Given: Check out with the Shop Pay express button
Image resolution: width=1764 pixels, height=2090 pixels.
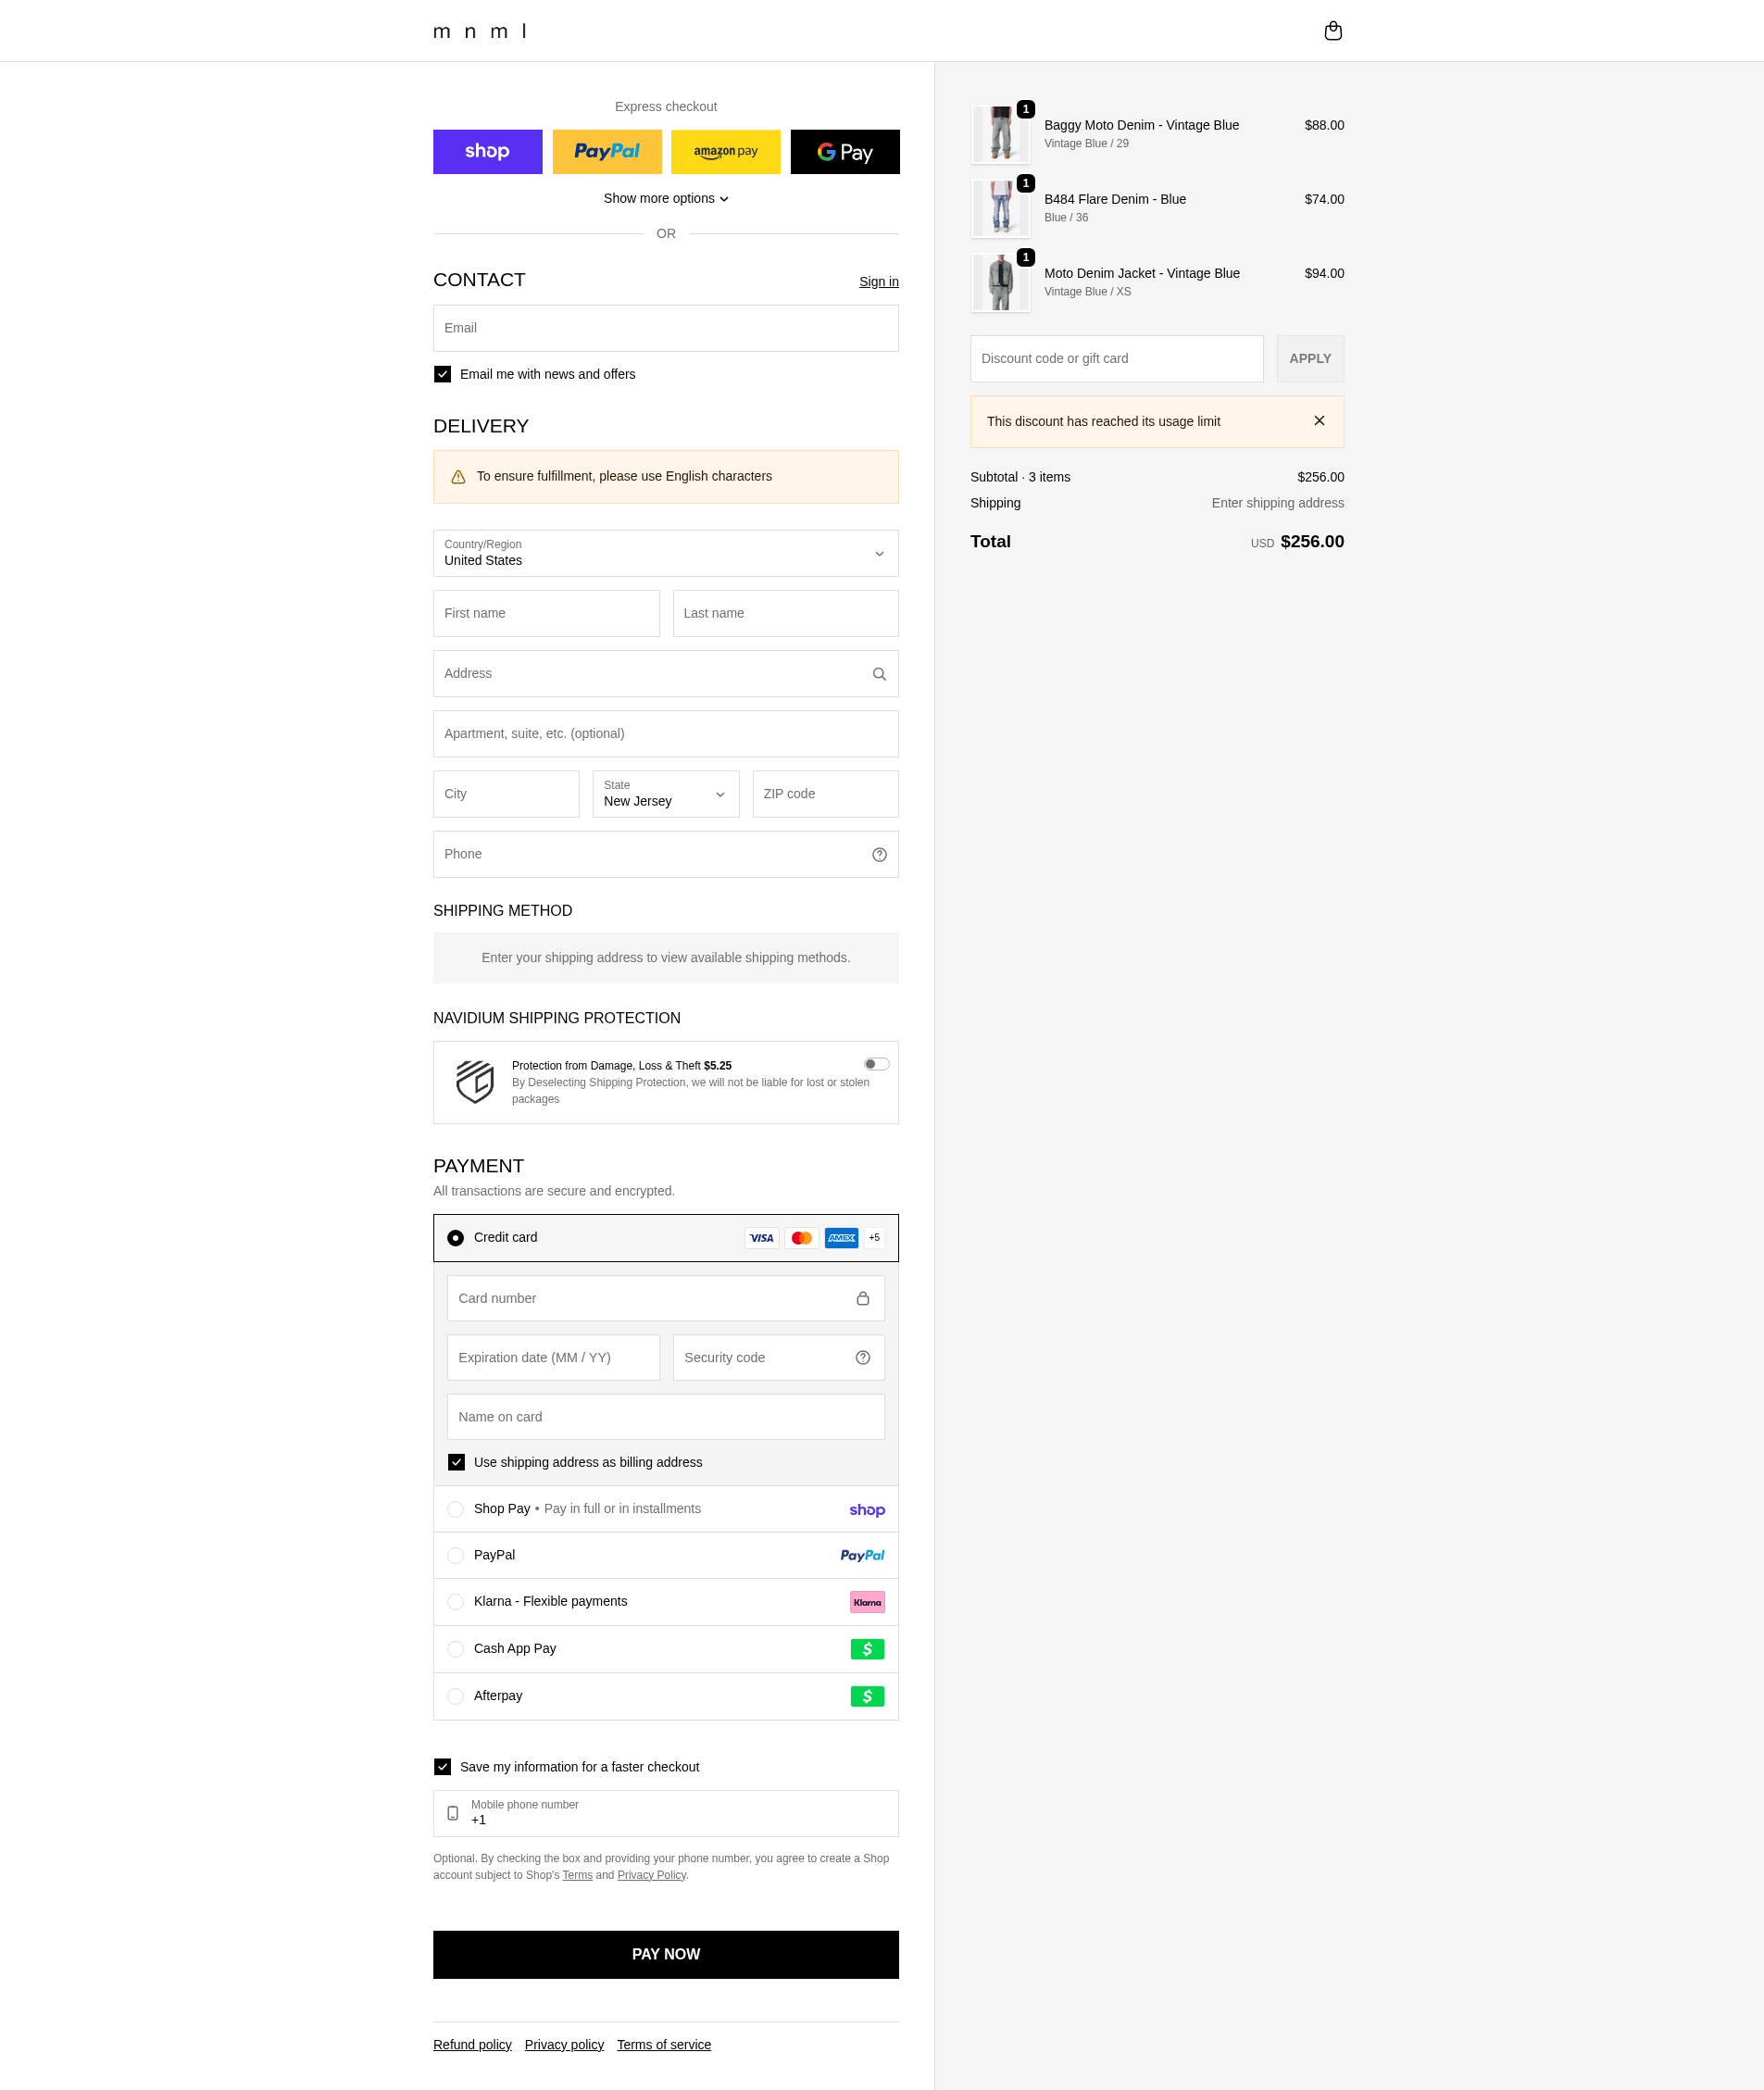Looking at the screenshot, I should tap(487, 152).
